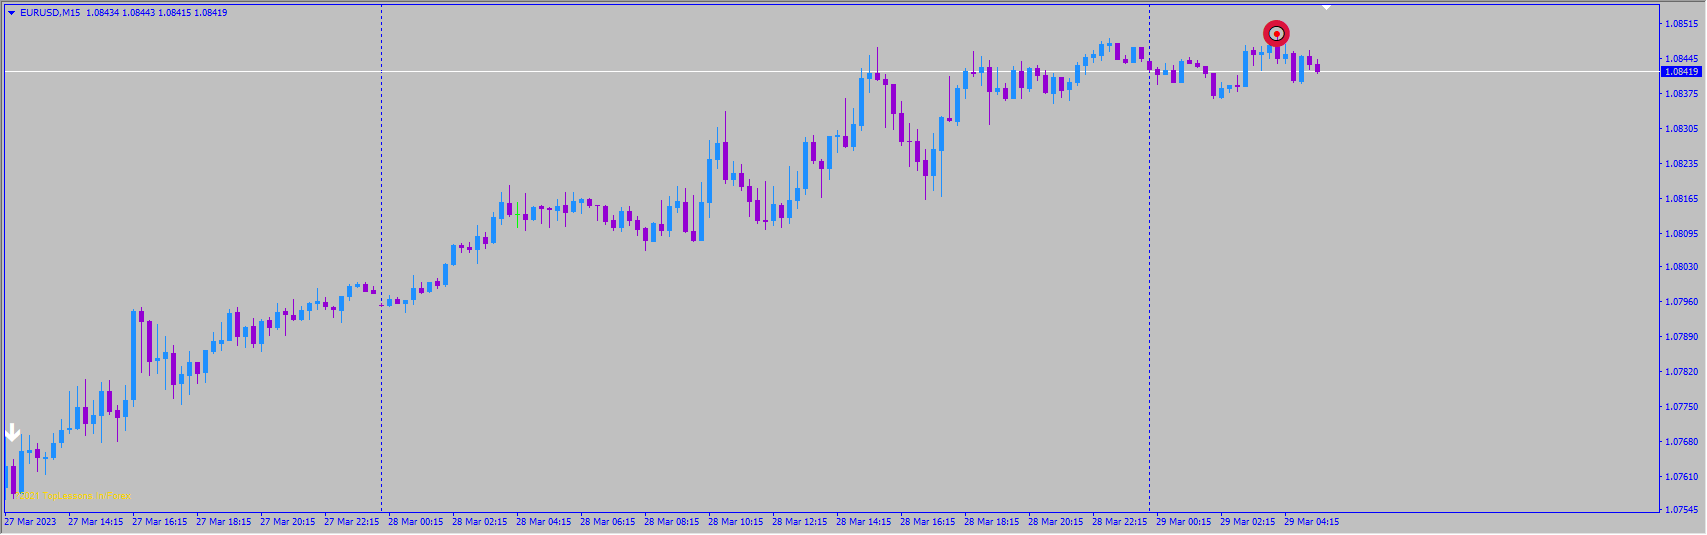Image resolution: width=1707 pixels, height=535 pixels.
Task: Click the 27 Mar 18:15 time label
Action: [224, 522]
